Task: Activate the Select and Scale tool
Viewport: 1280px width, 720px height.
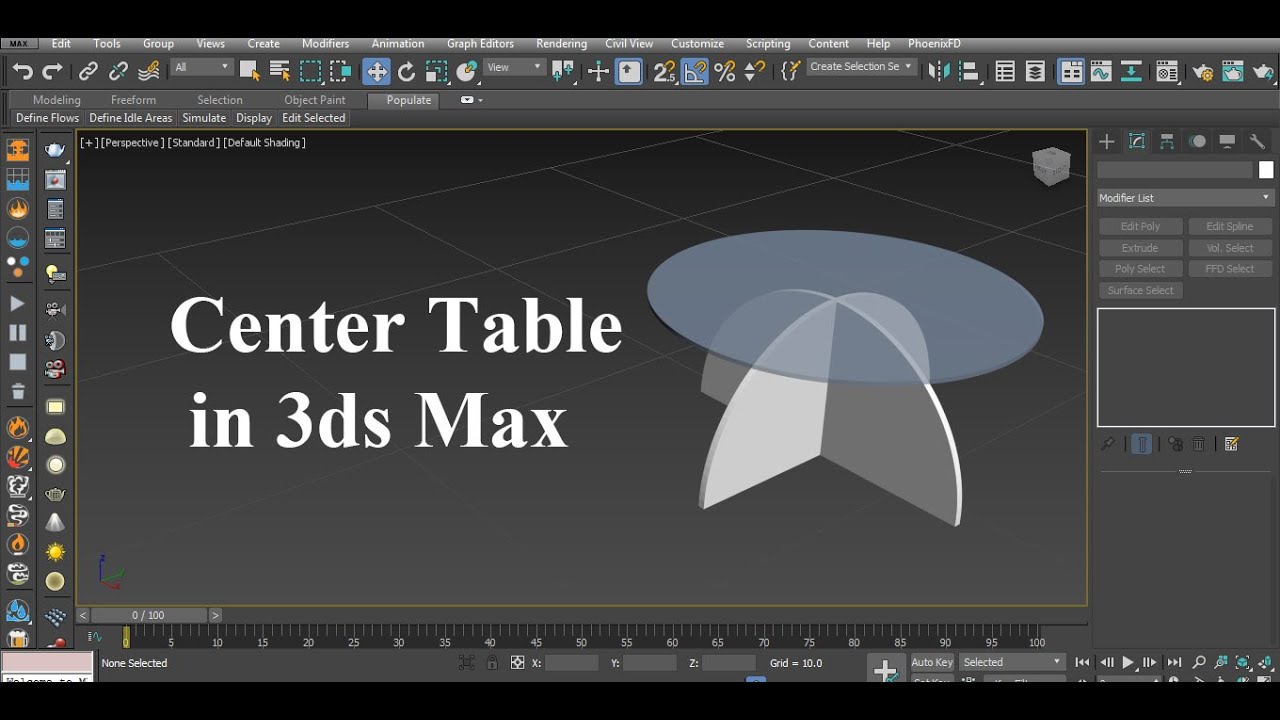Action: tap(436, 71)
